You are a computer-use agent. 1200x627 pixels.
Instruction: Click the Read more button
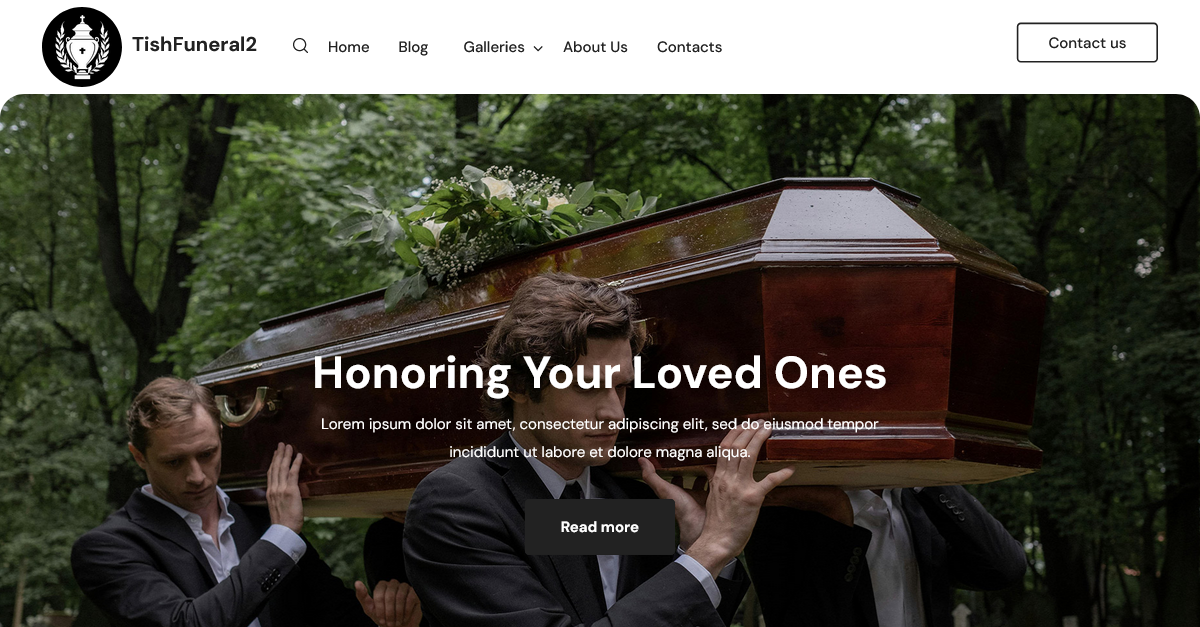click(600, 527)
